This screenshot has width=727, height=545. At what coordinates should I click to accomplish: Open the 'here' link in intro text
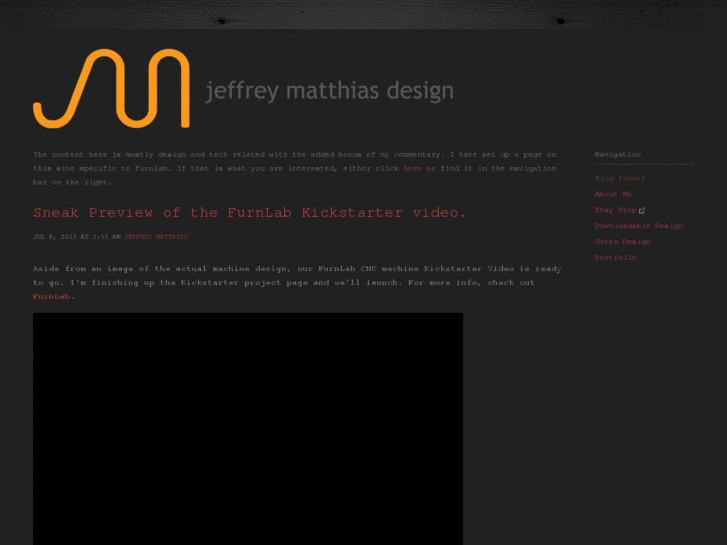point(412,168)
